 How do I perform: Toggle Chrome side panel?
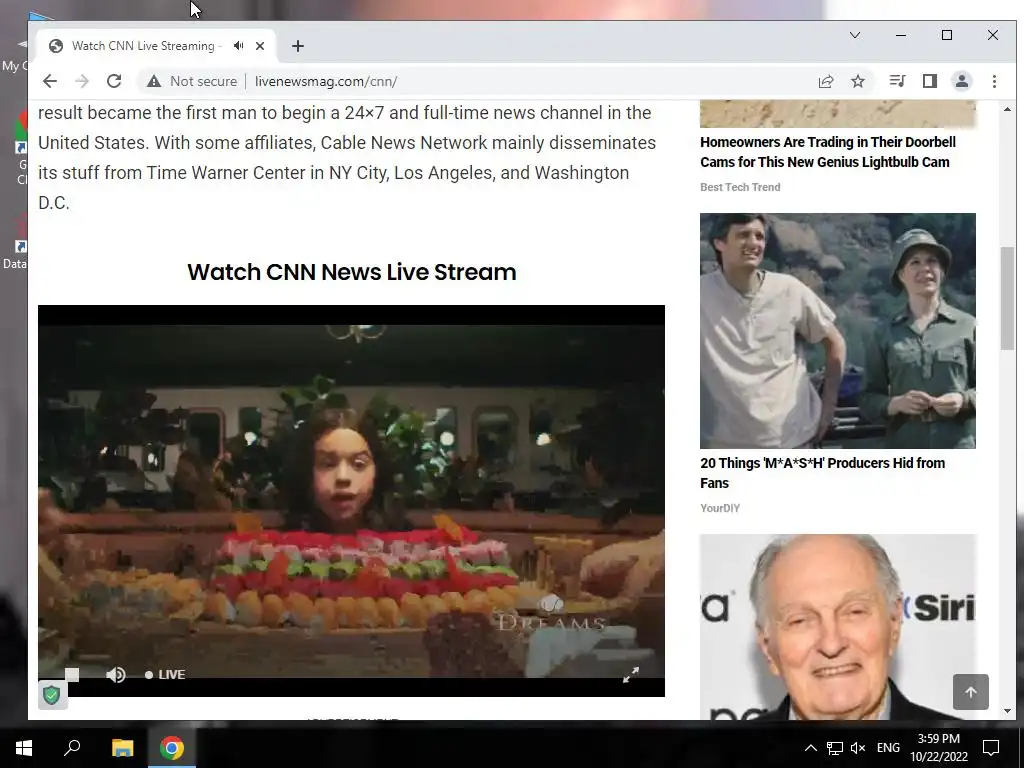point(929,81)
